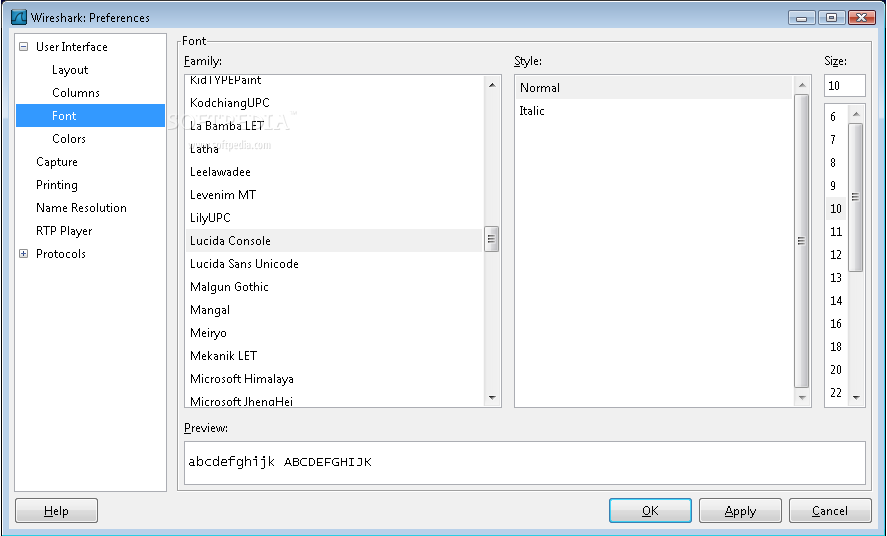Choose Microsoft Himalaya font family
887x536 pixels.
[334, 379]
